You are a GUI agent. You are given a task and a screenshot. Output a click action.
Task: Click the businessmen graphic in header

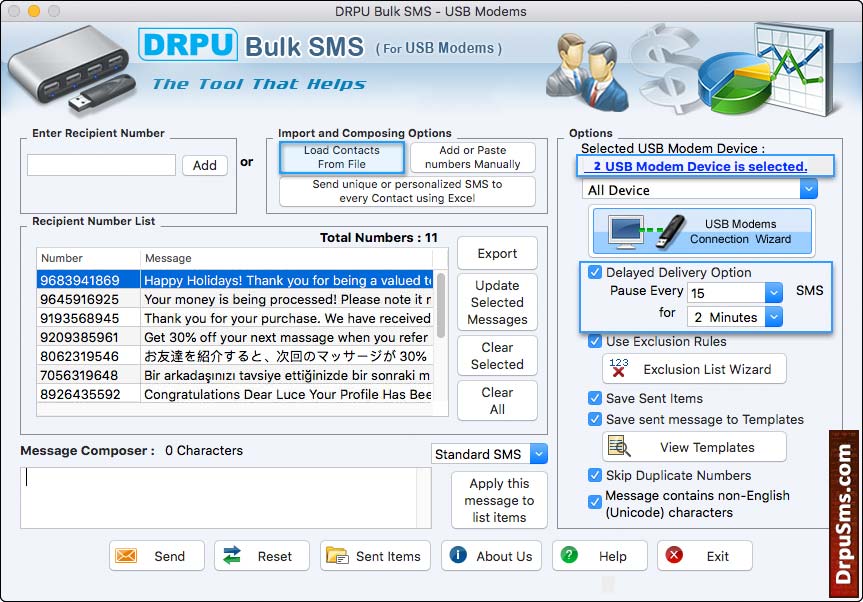coord(587,72)
